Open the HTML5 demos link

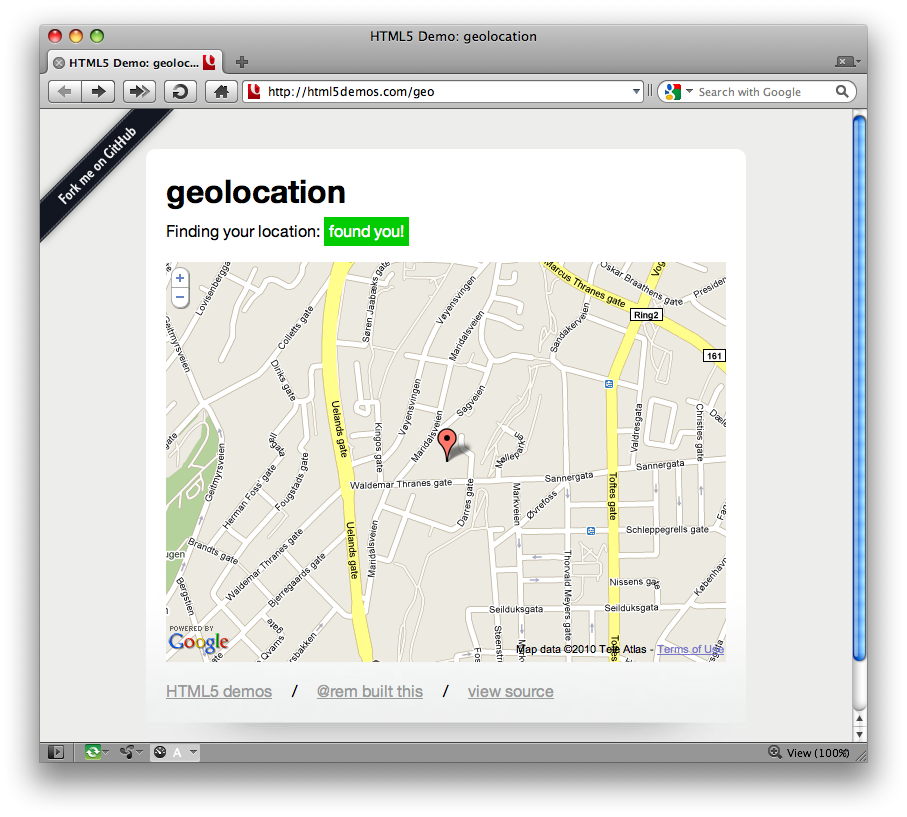pos(219,691)
